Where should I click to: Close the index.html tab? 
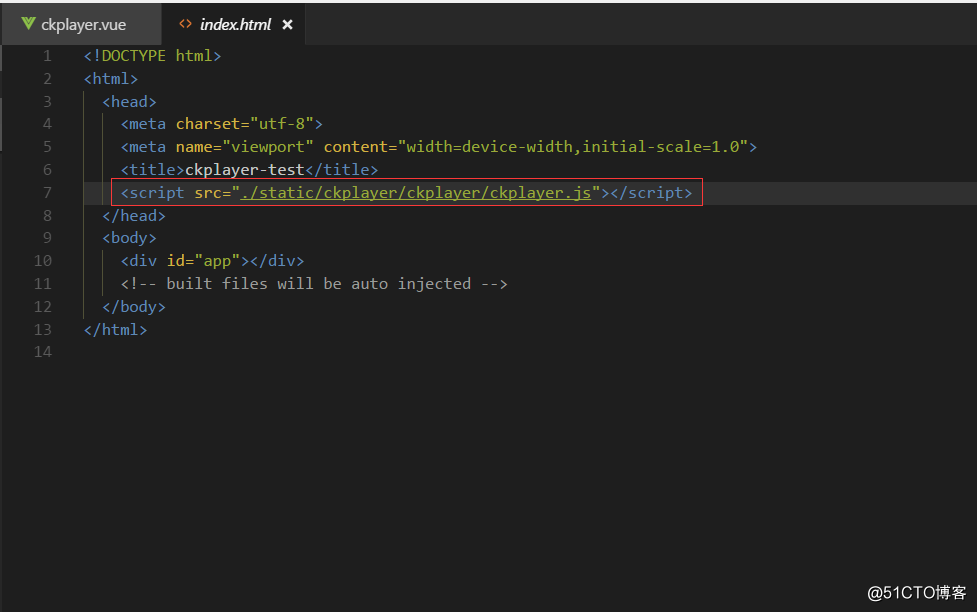[287, 25]
